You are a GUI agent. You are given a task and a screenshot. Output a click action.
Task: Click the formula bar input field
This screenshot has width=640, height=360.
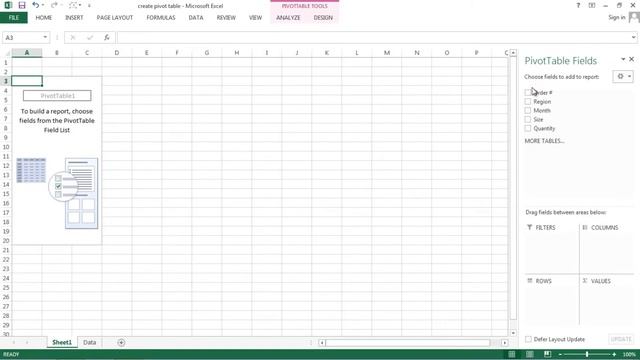(373, 38)
